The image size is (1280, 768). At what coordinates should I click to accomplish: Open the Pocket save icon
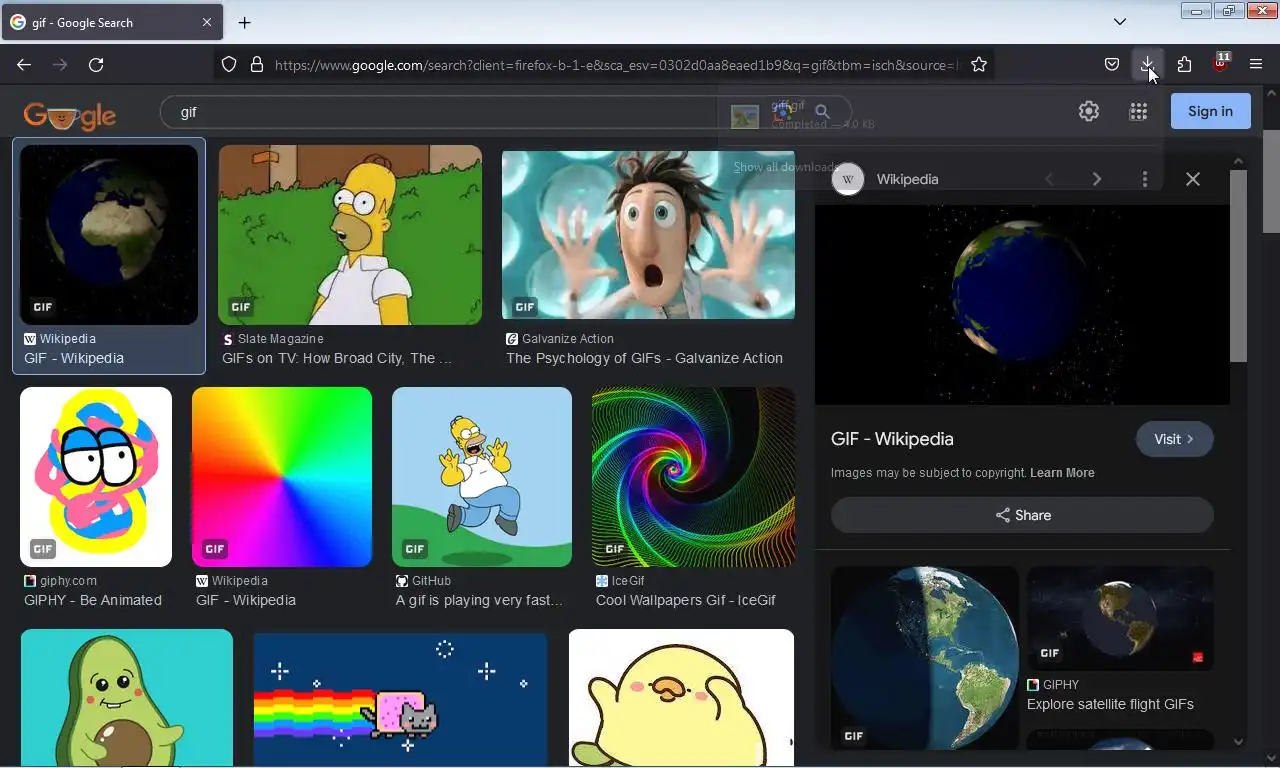1112,65
